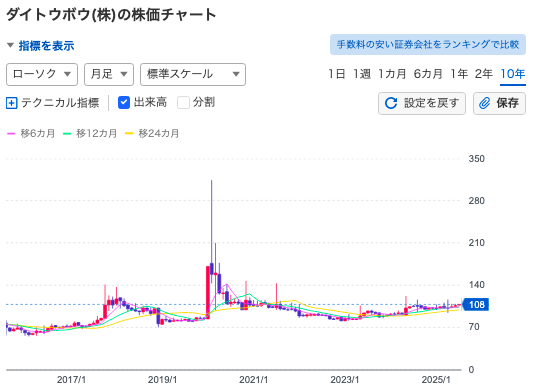Select the 10年 range tab
This screenshot has width=533, height=392.
(x=513, y=74)
